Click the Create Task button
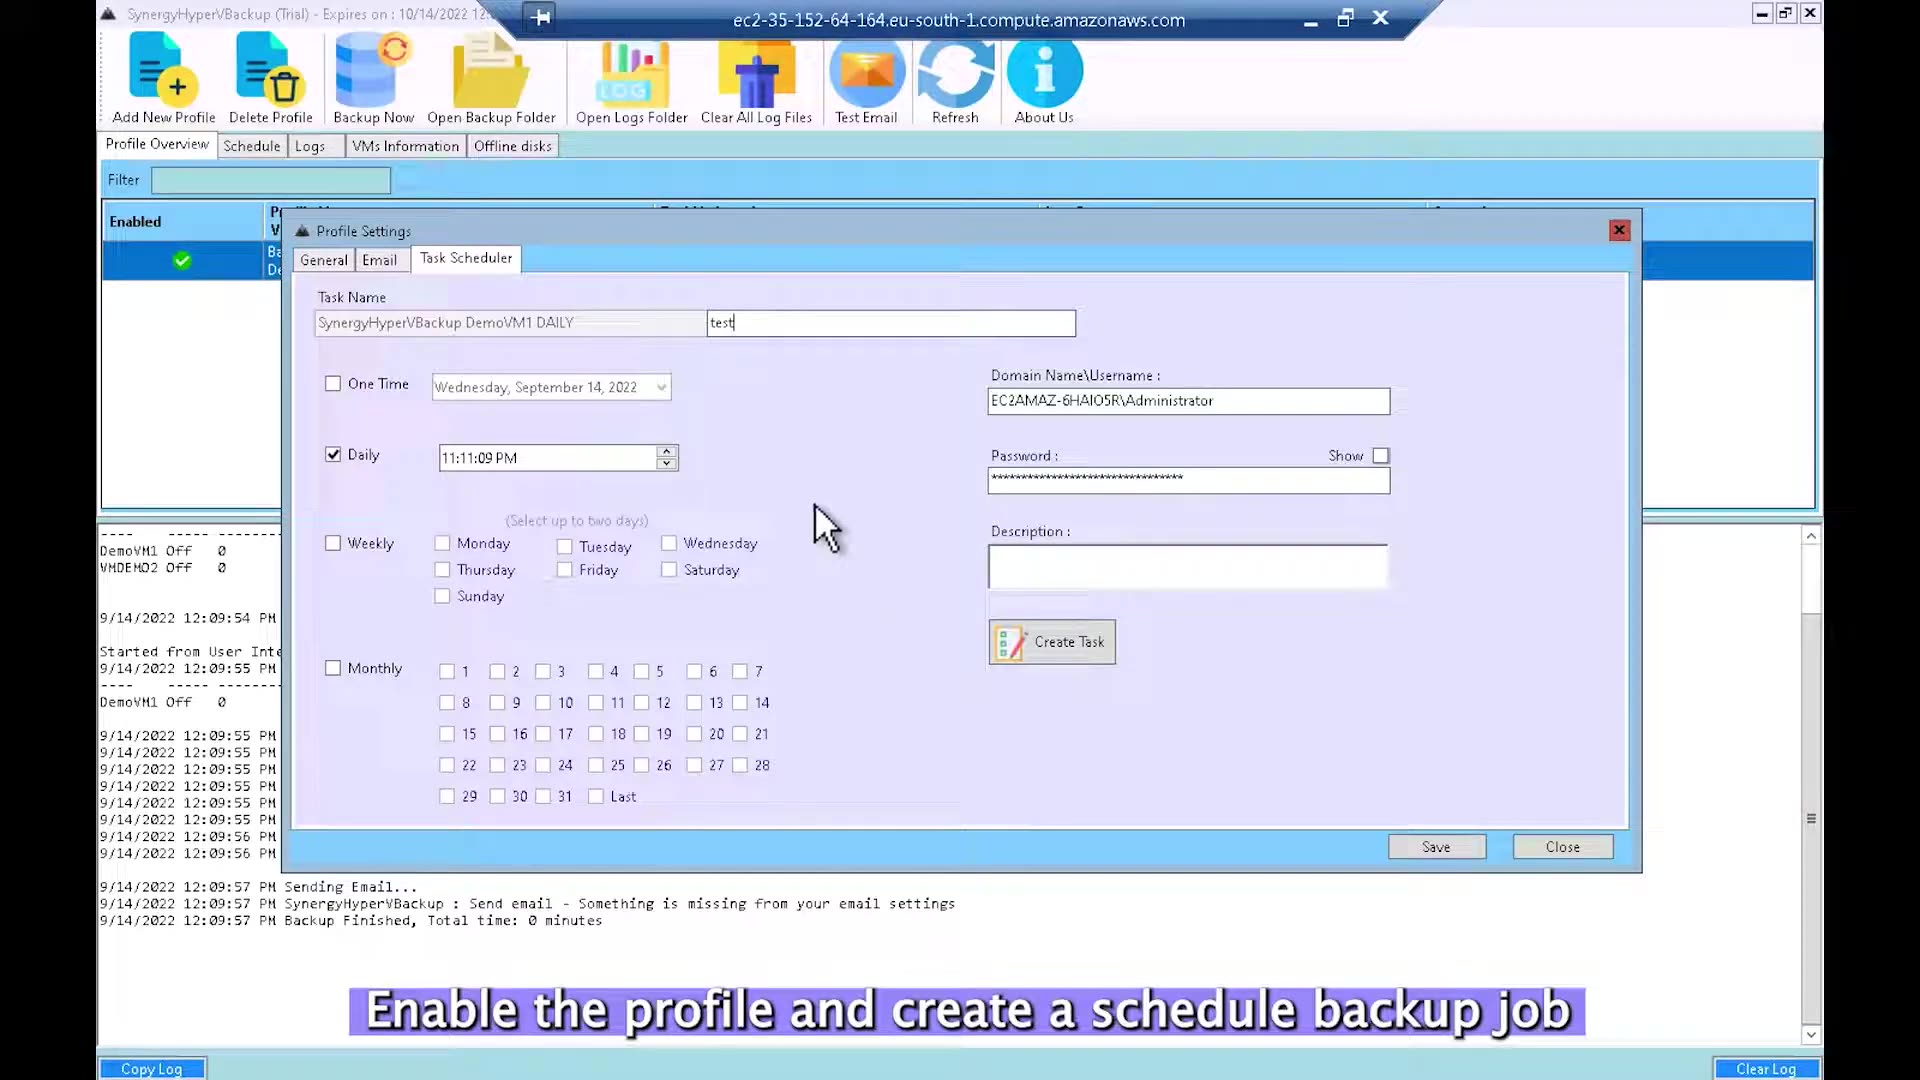Viewport: 1920px width, 1080px height. 1051,642
